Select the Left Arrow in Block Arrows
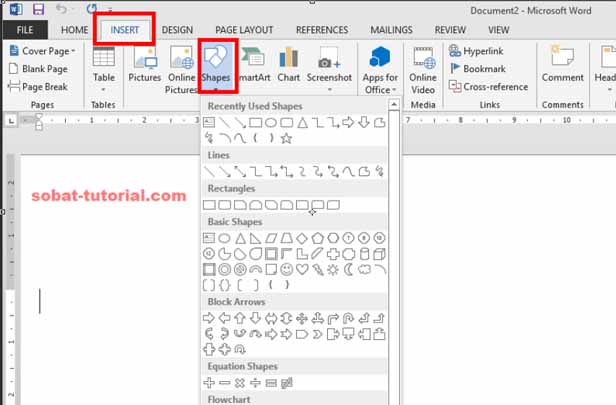 [x=224, y=318]
